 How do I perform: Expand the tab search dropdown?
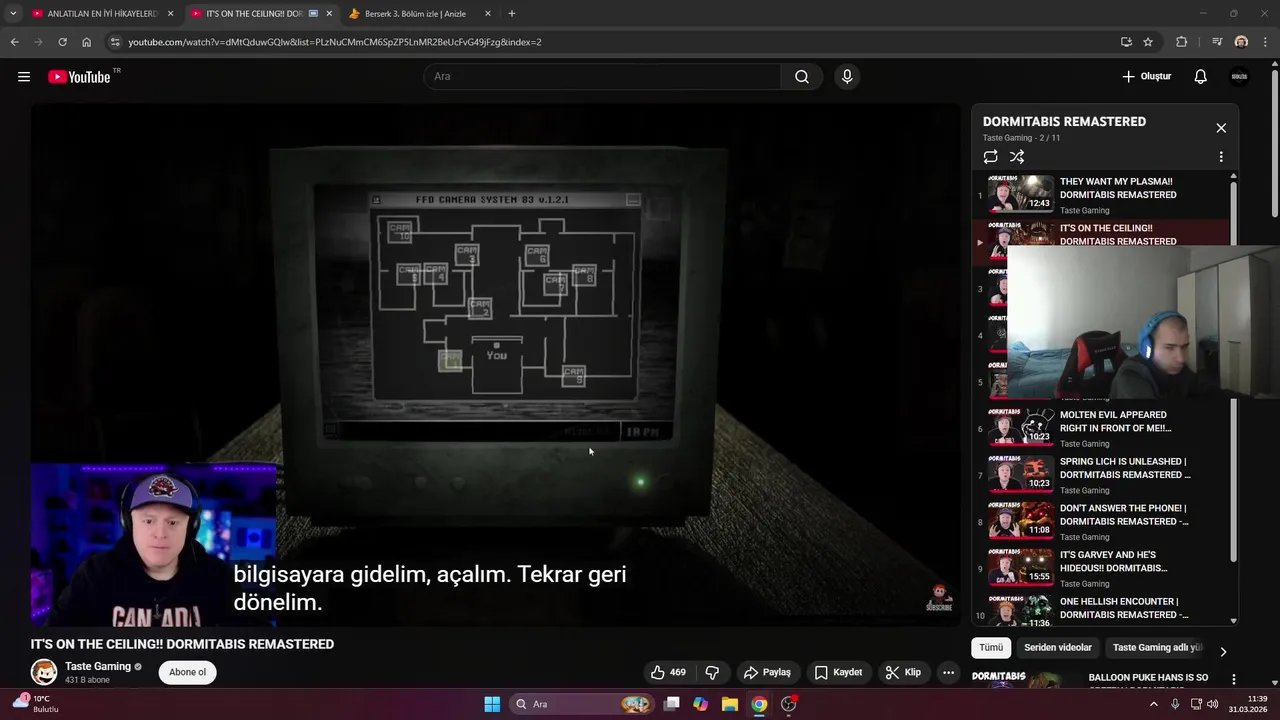pyautogui.click(x=13, y=14)
